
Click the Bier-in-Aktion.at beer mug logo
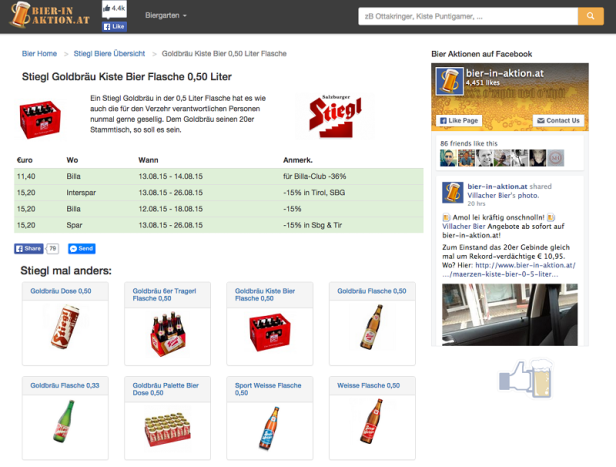coord(50,15)
